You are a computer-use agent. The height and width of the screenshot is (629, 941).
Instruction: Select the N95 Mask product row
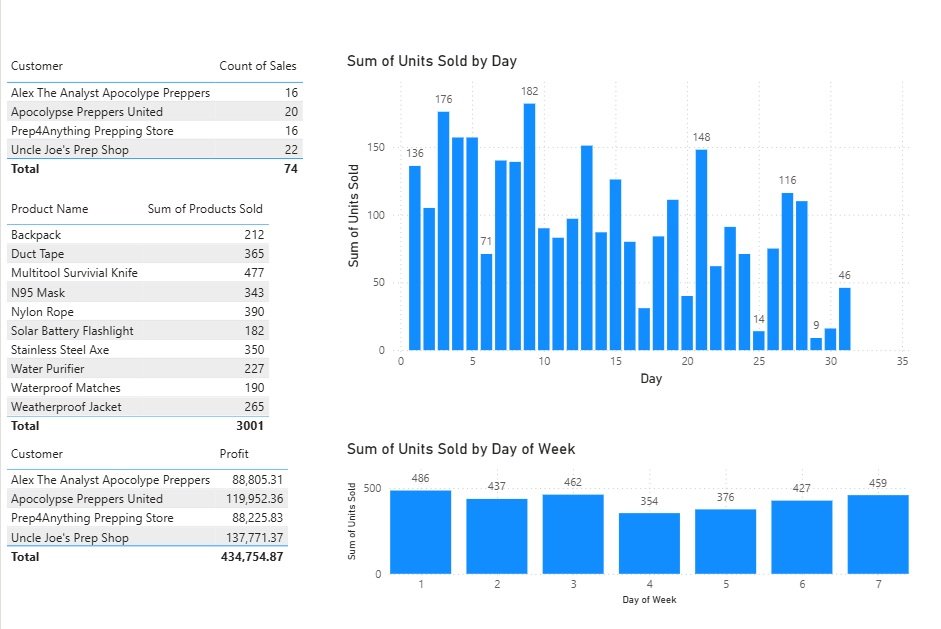pos(39,293)
